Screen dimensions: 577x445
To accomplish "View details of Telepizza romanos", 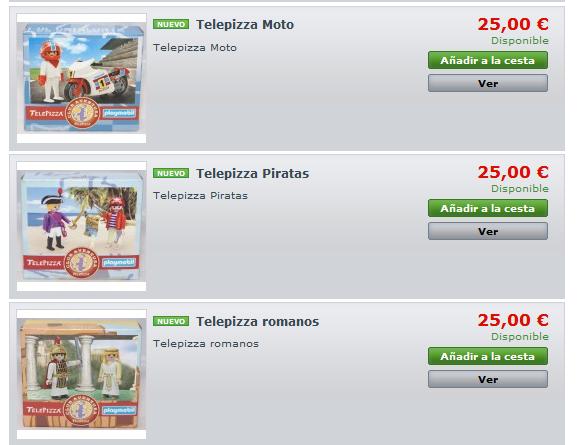I will pyautogui.click(x=488, y=379).
